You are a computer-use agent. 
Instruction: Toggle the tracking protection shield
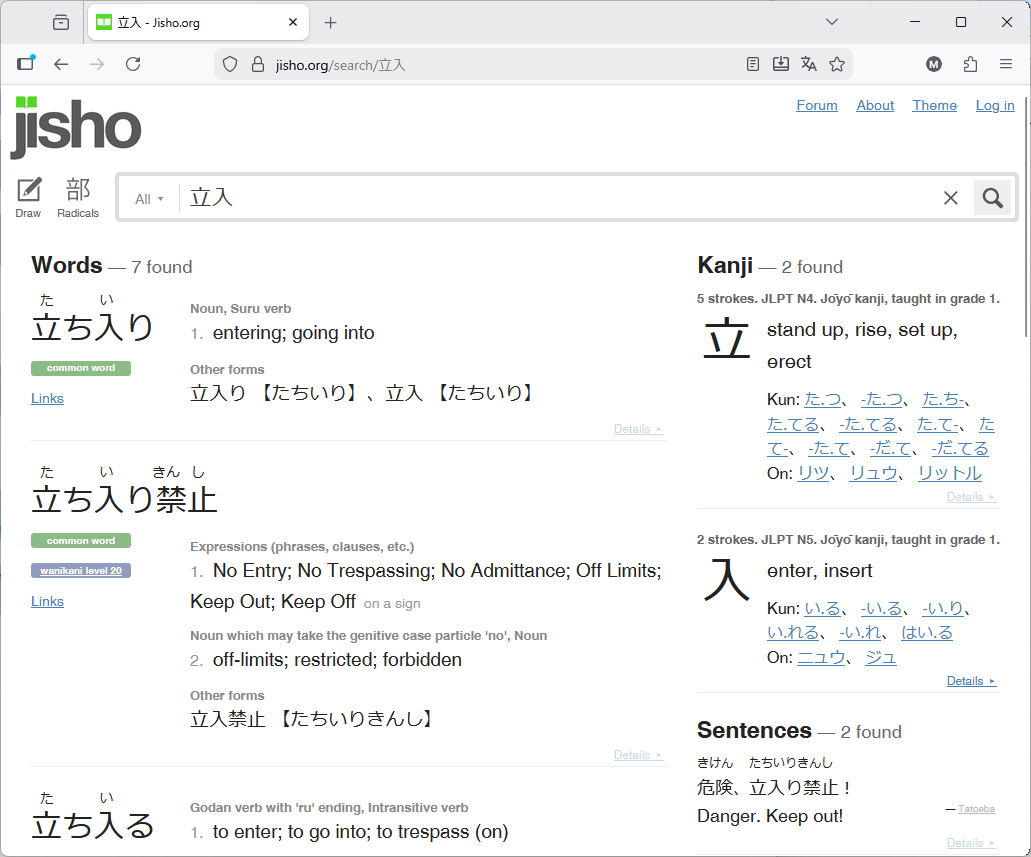229,63
